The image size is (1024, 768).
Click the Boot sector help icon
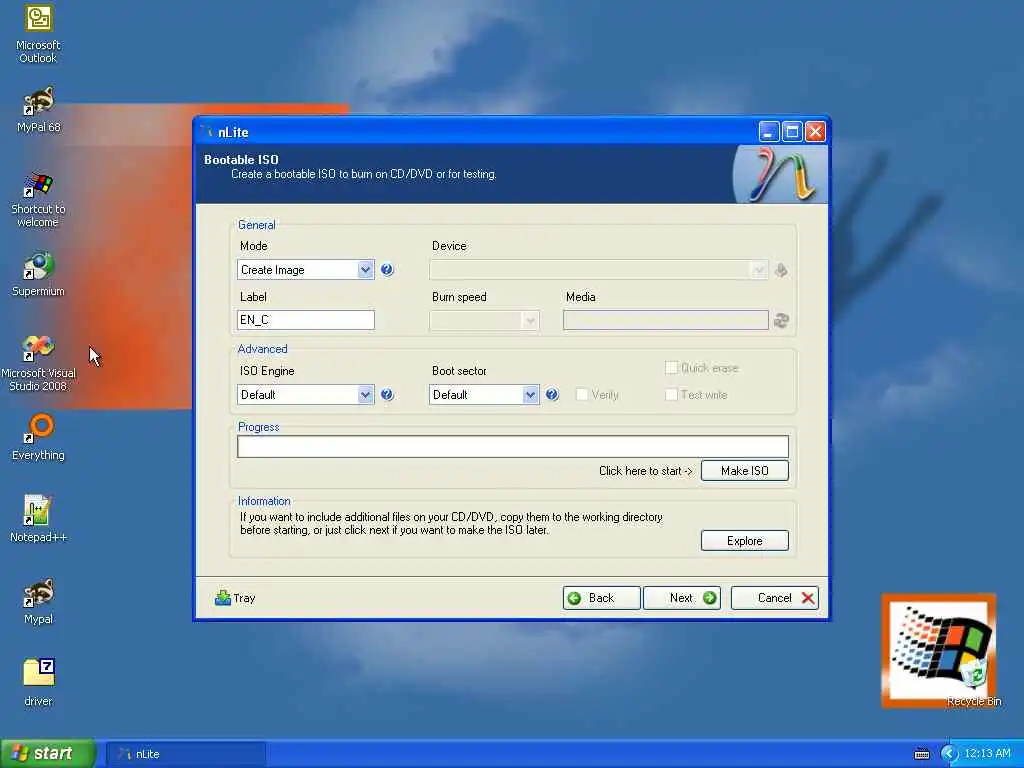click(552, 394)
